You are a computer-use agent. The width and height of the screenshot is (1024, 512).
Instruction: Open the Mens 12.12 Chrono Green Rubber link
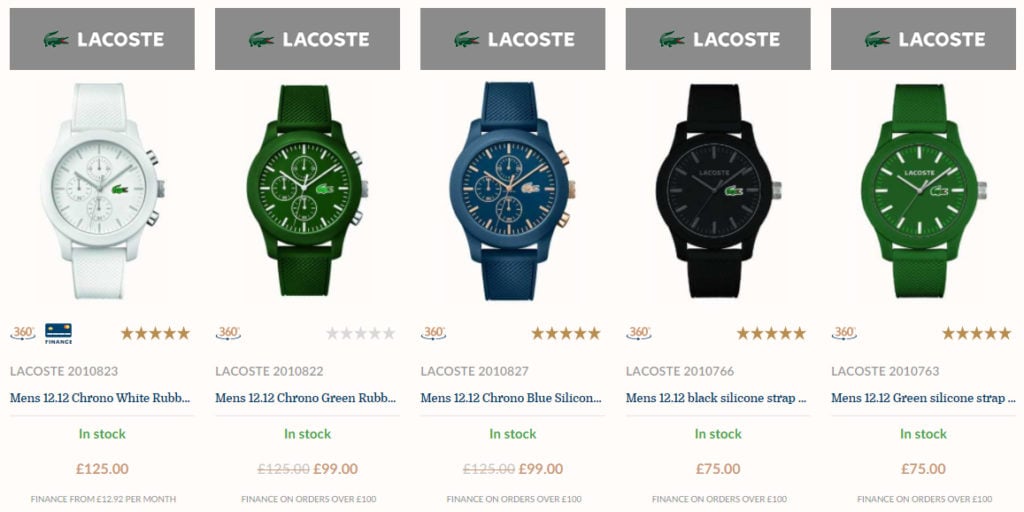[x=306, y=398]
